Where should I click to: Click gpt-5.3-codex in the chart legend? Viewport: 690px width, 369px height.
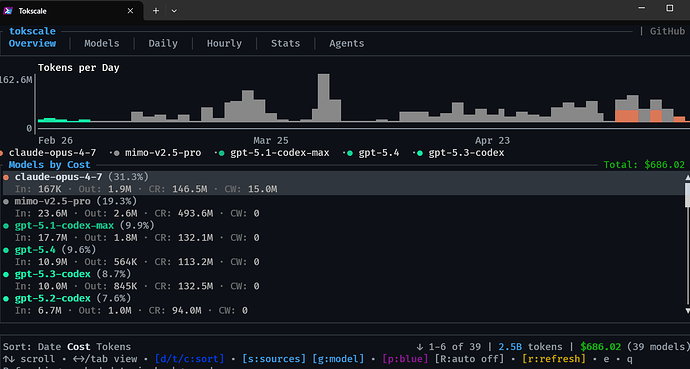coord(466,153)
